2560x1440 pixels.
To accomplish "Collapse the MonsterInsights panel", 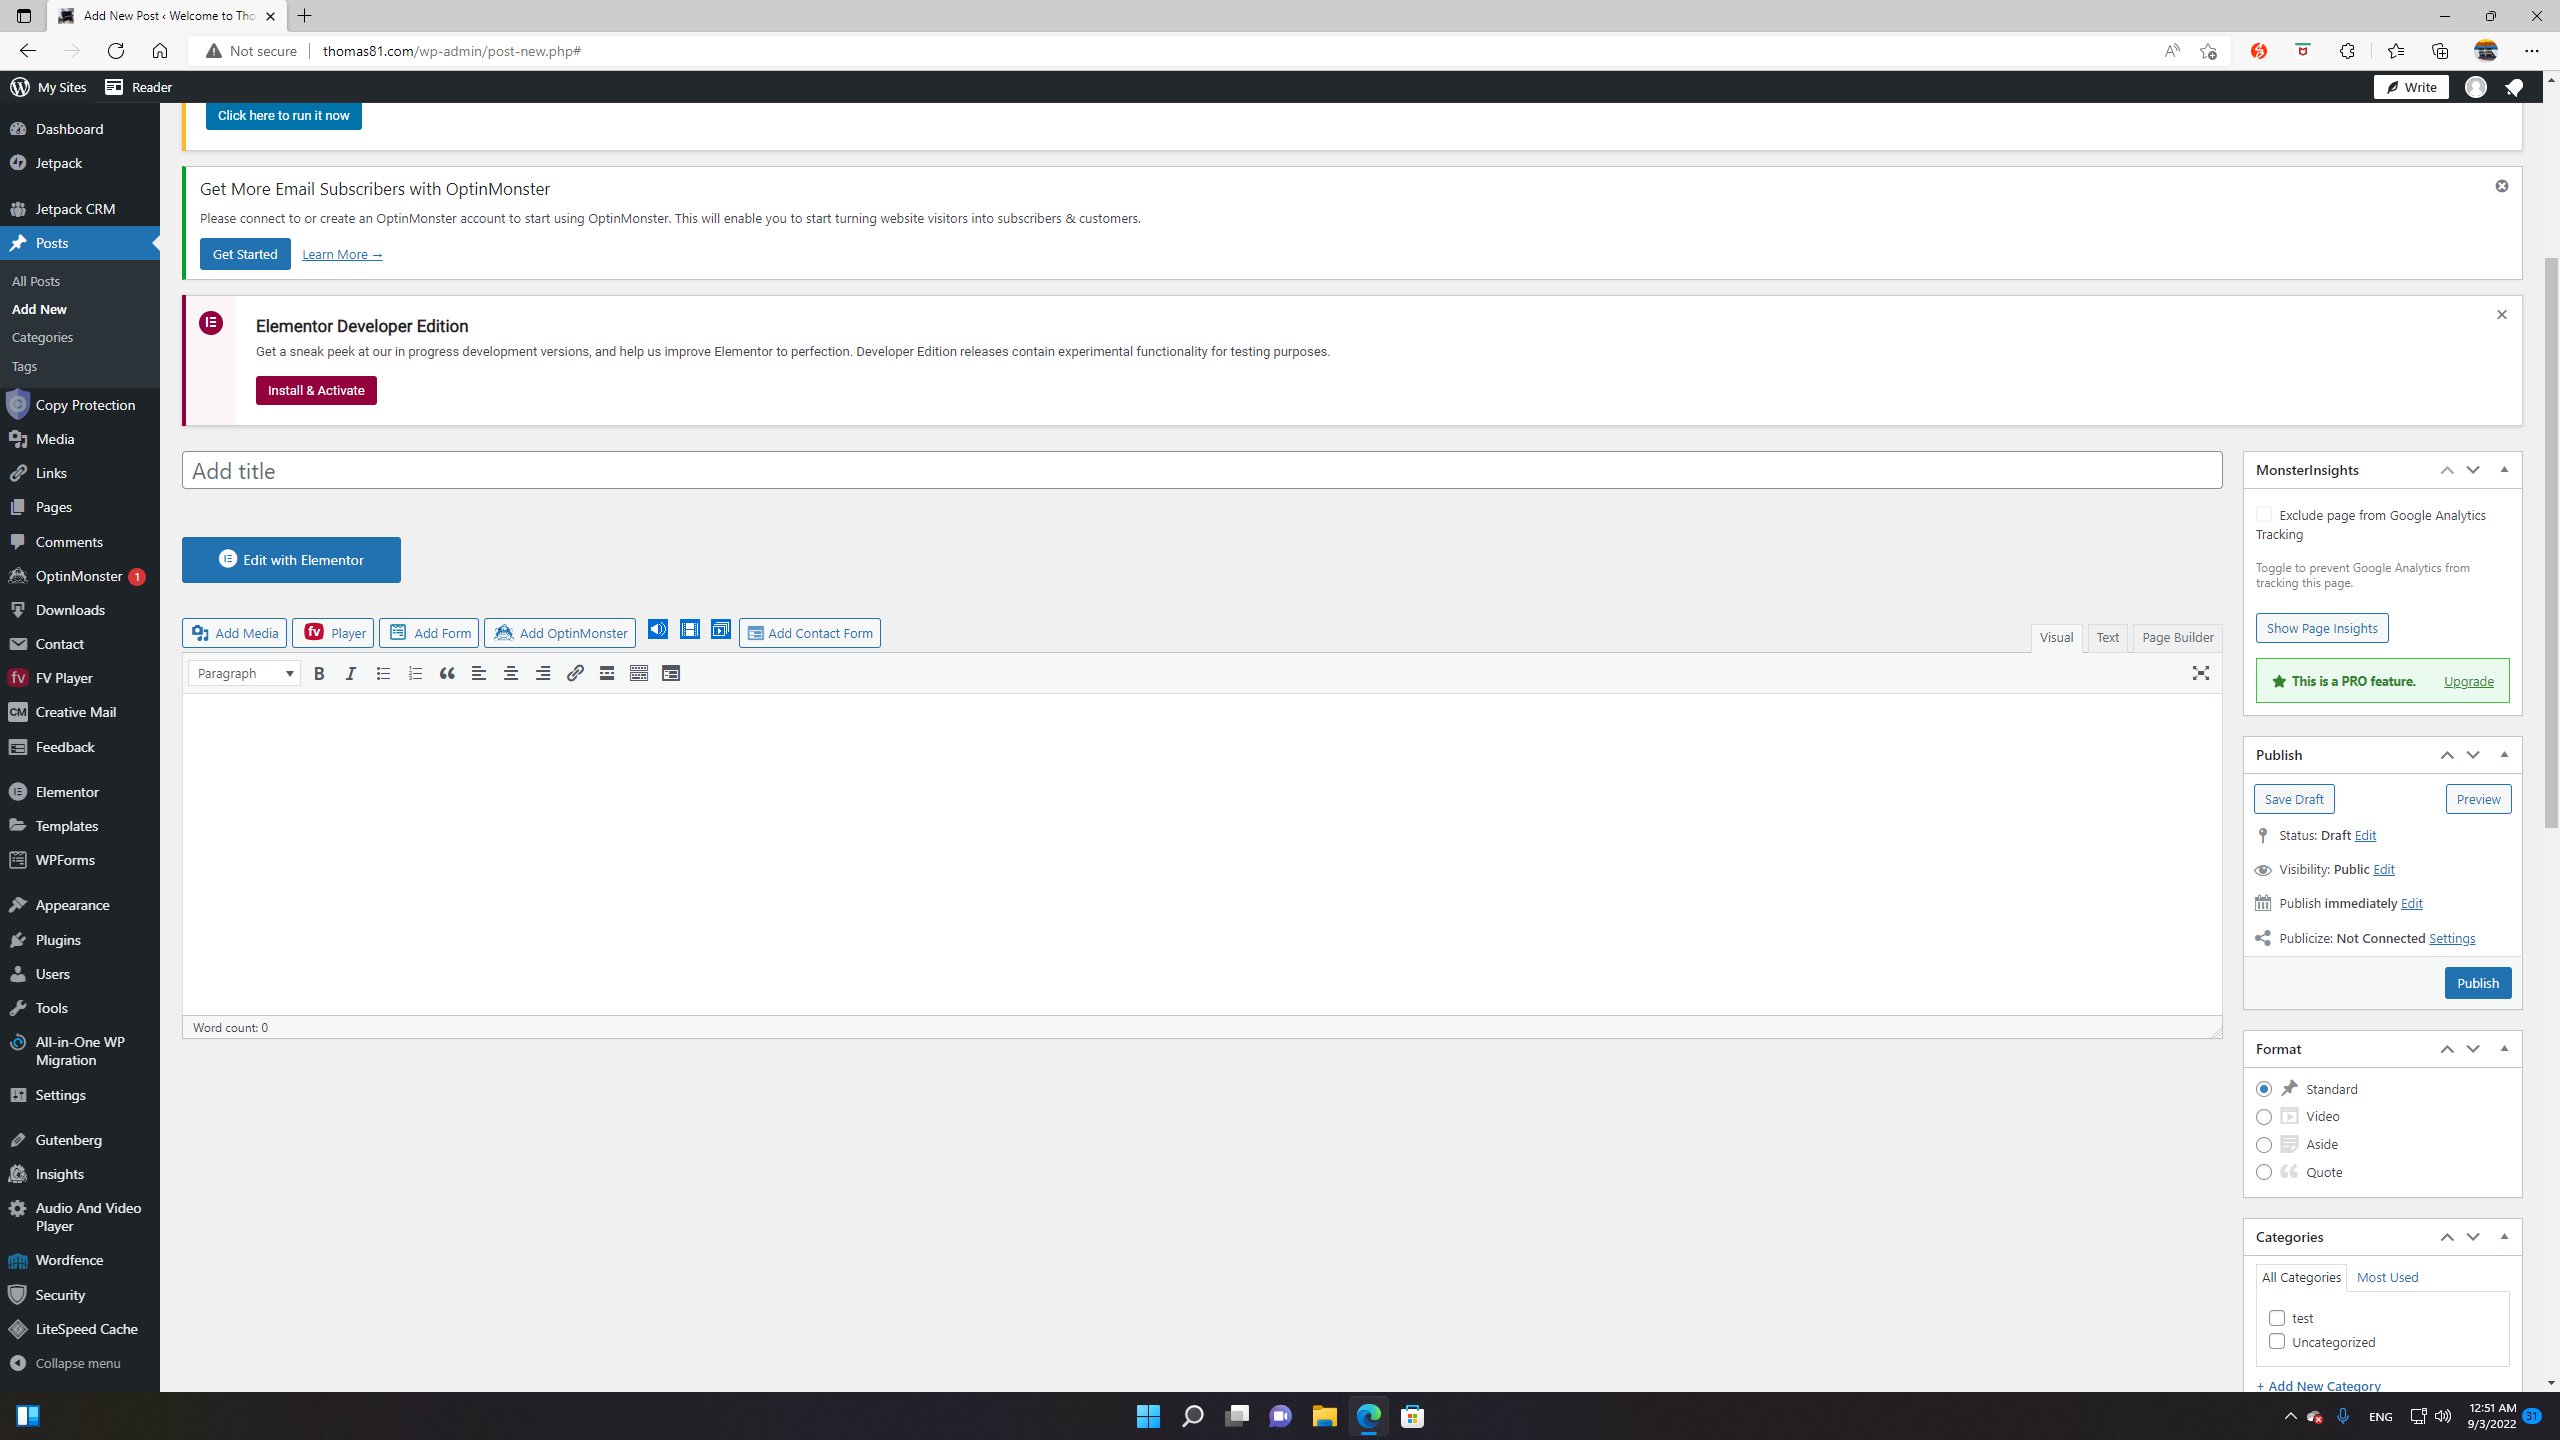I will (x=2504, y=470).
